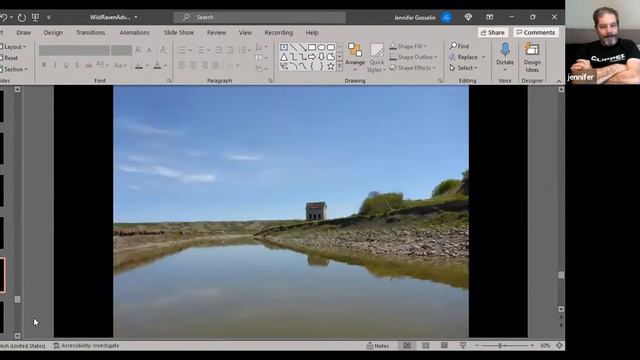Screen dimensions: 640x360
Task: Switch to the Transitions tab
Action: pyautogui.click(x=91, y=32)
